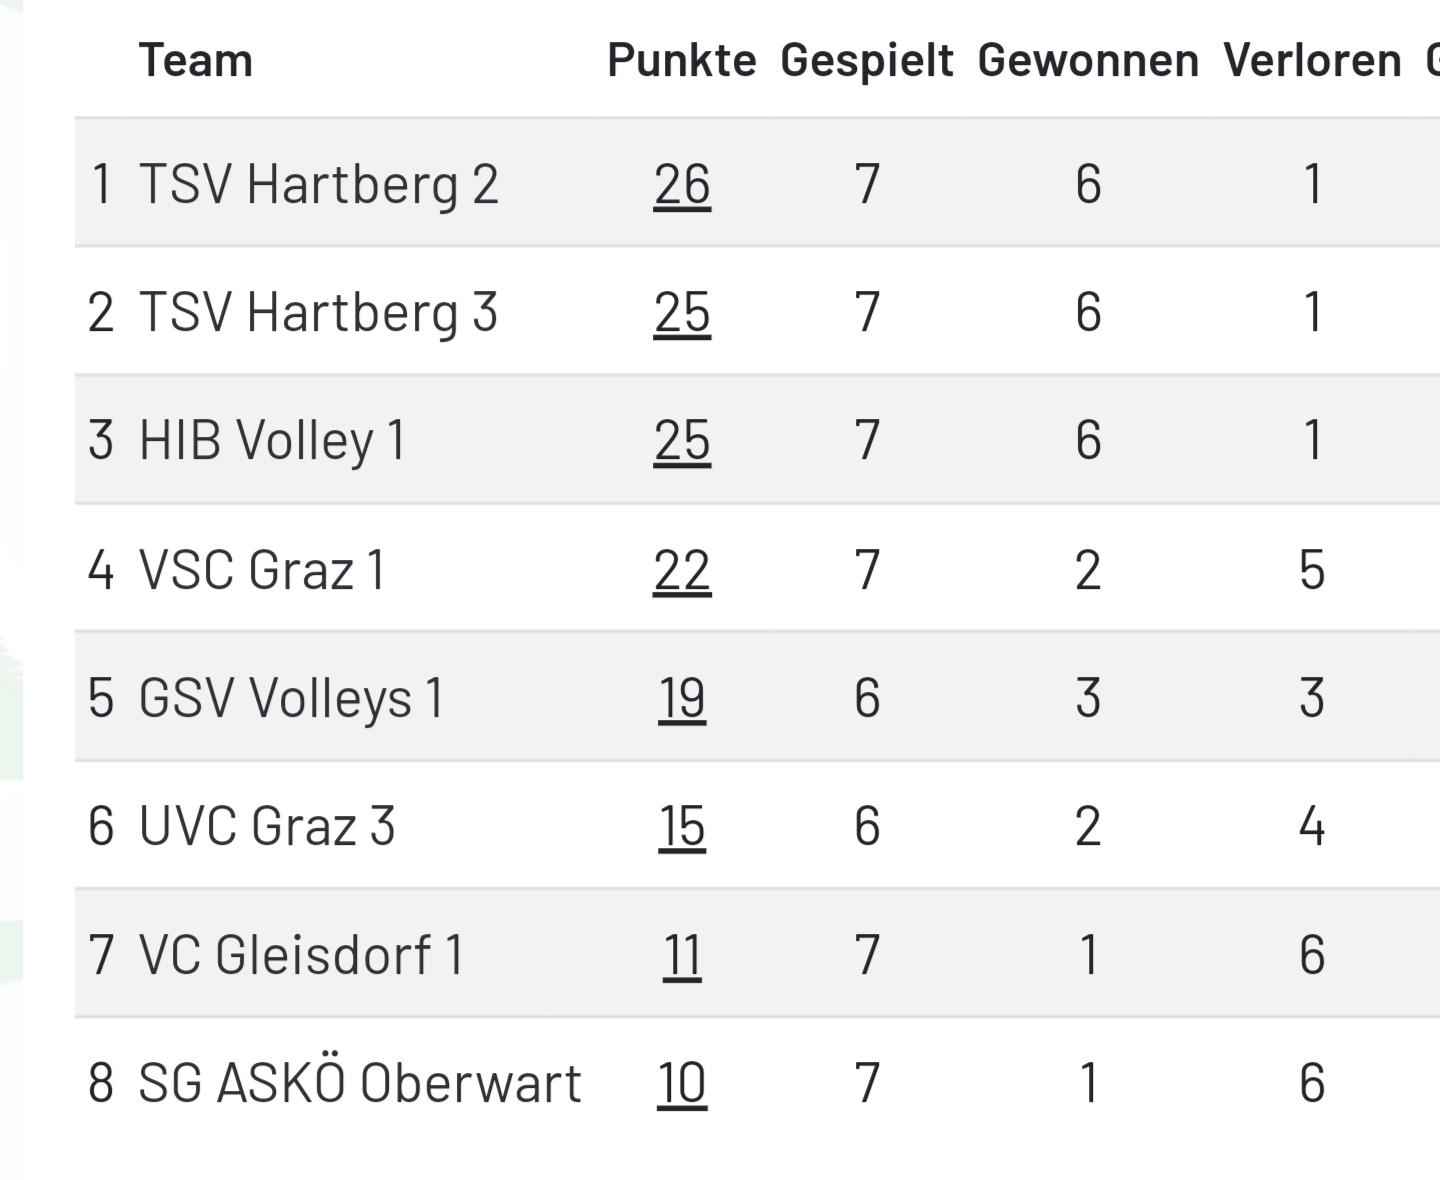Click the Verloren column header
The height and width of the screenshot is (1180, 1440).
pyautogui.click(x=1312, y=60)
